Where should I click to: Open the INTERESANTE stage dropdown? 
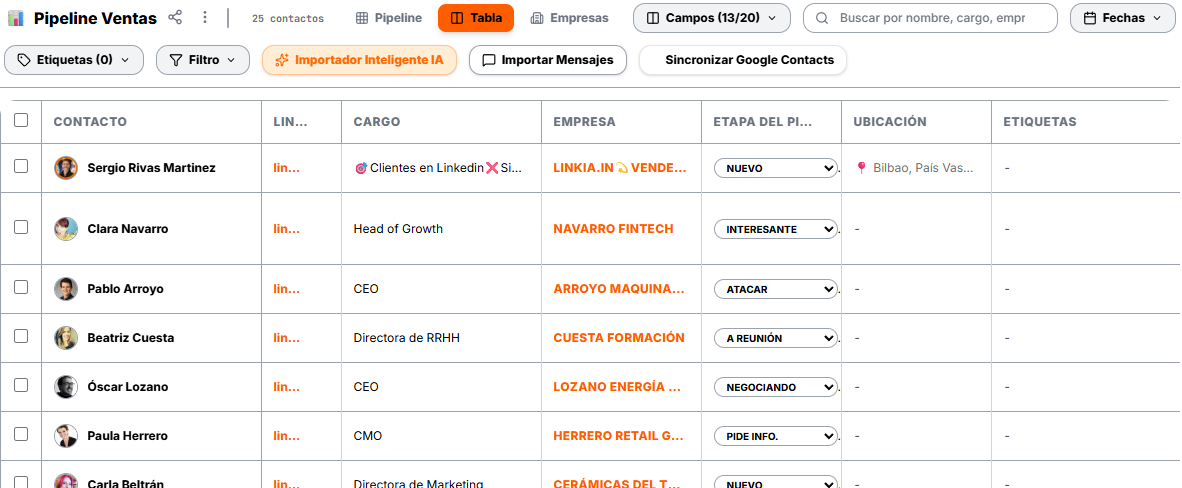(x=776, y=229)
